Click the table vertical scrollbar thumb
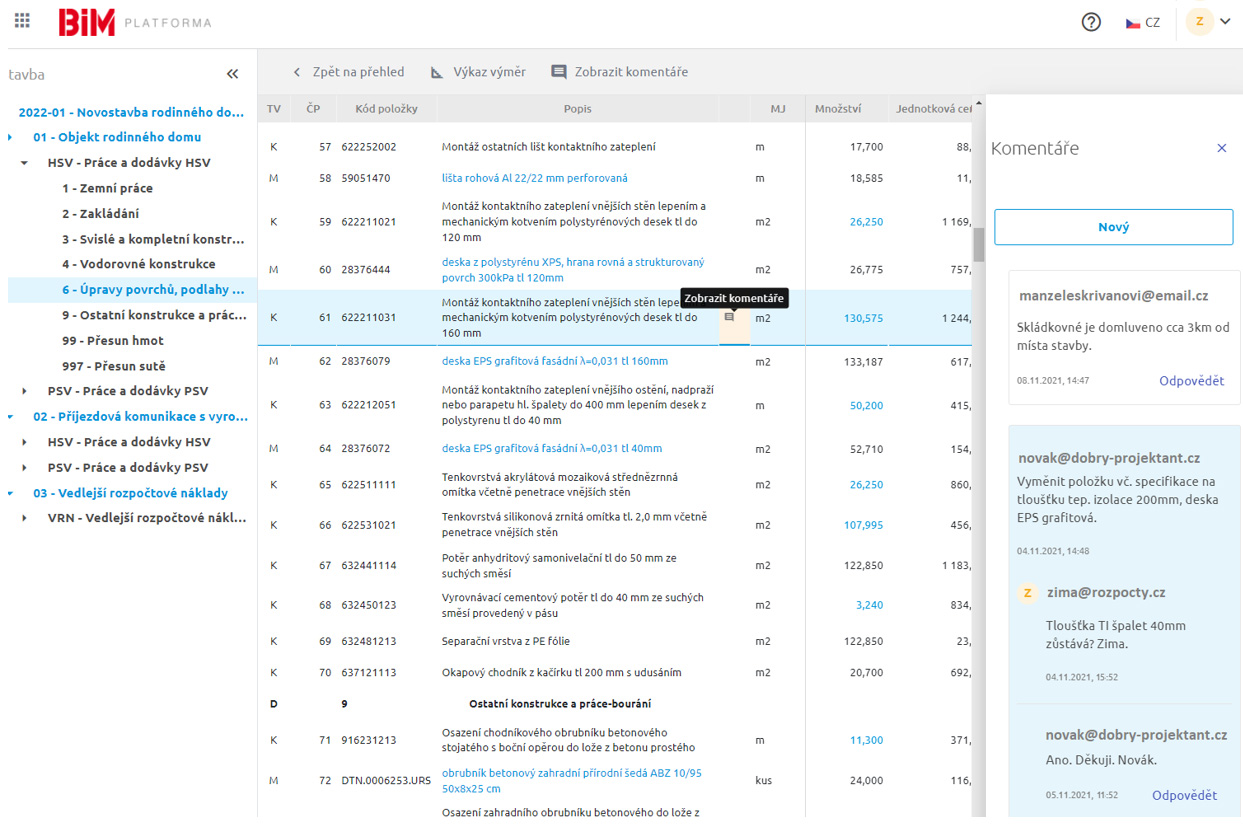Image resolution: width=1243 pixels, height=833 pixels. [978, 244]
